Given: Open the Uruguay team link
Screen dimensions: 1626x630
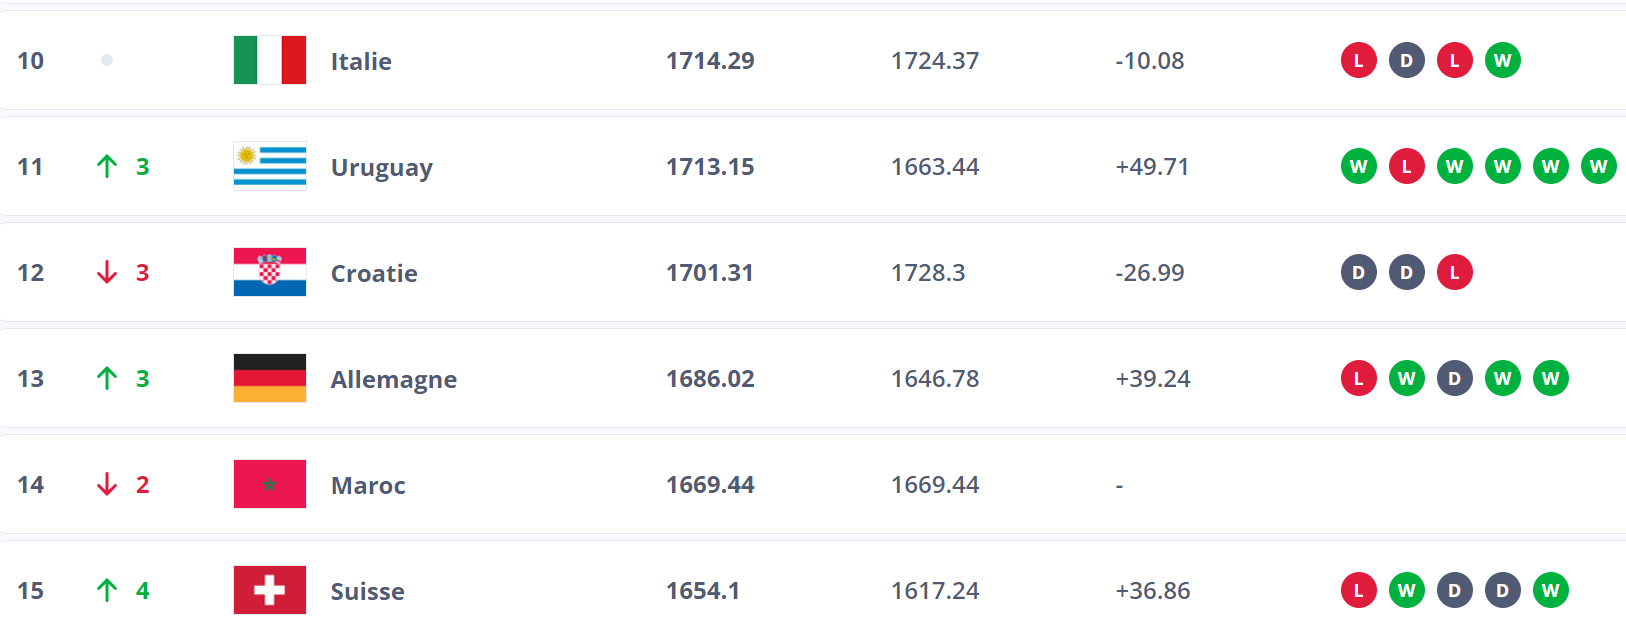Looking at the screenshot, I should pyautogui.click(x=381, y=167).
